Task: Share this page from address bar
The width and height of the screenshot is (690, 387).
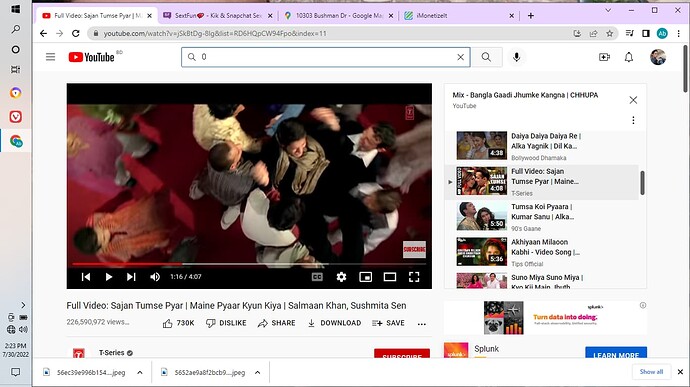Action: tap(593, 33)
